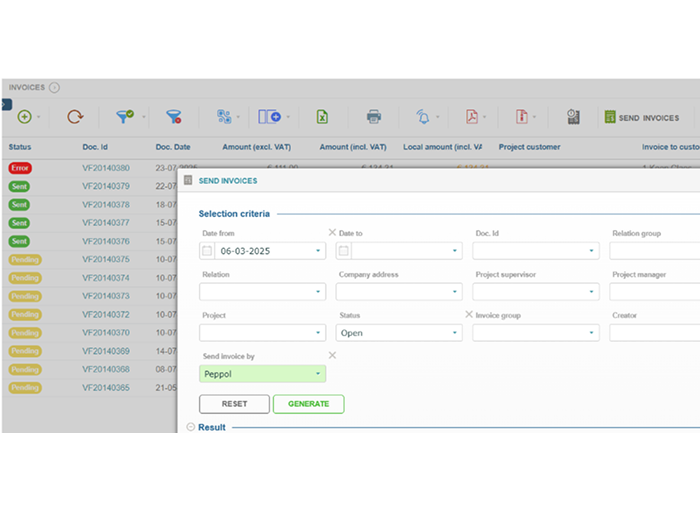Open invoice VF20140380

[x=106, y=168]
